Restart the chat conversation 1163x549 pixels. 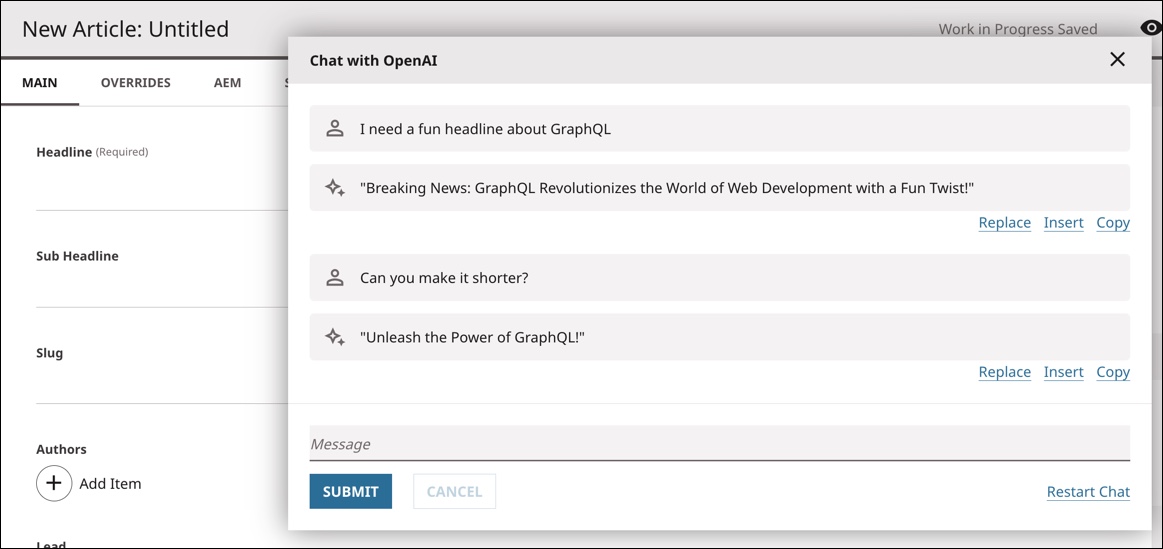click(1088, 492)
